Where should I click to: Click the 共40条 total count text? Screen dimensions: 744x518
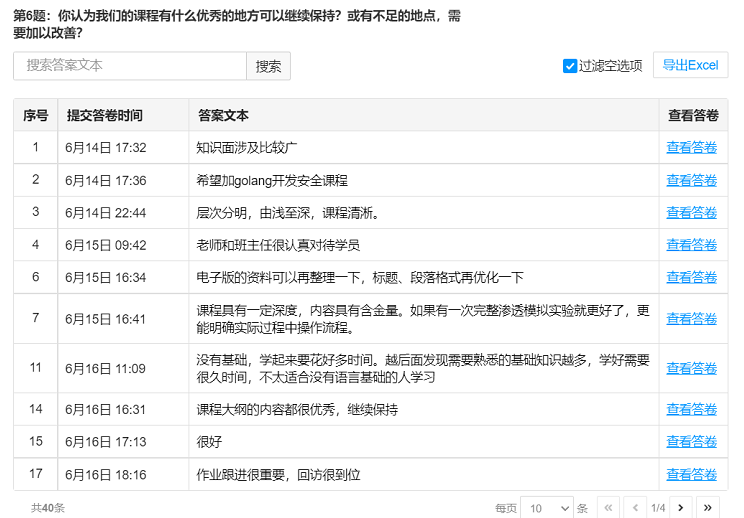click(x=47, y=508)
